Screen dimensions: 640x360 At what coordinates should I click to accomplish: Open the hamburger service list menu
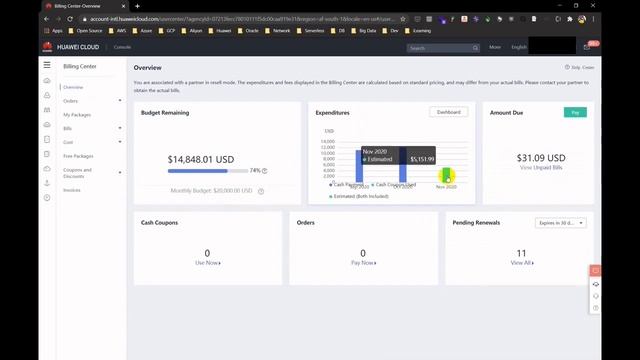click(47, 65)
